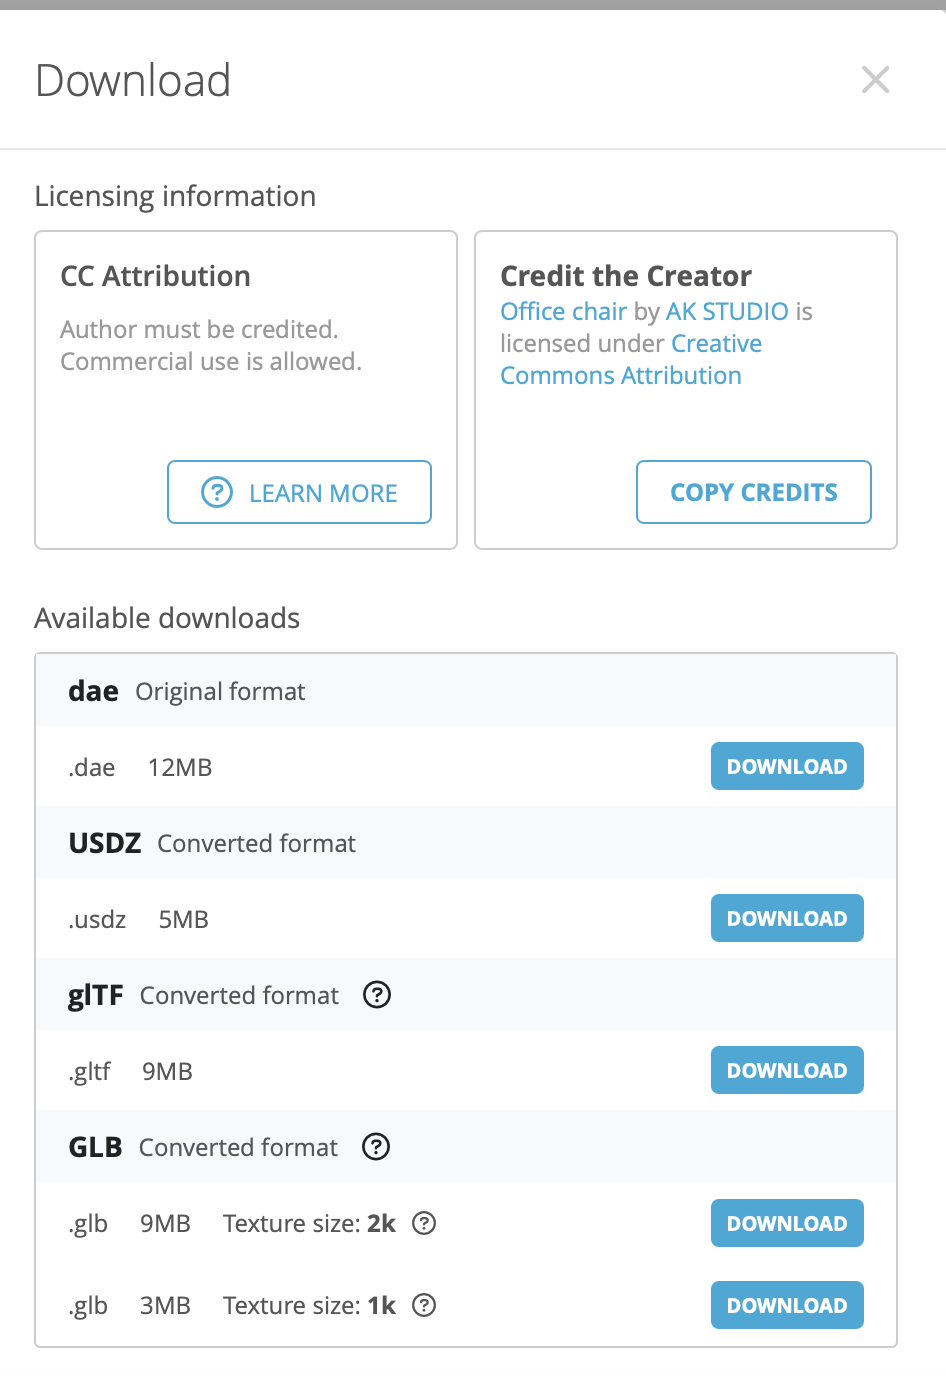Open the help icon beside Texture size 1k
The width and height of the screenshot is (946, 1376).
pos(424,1305)
